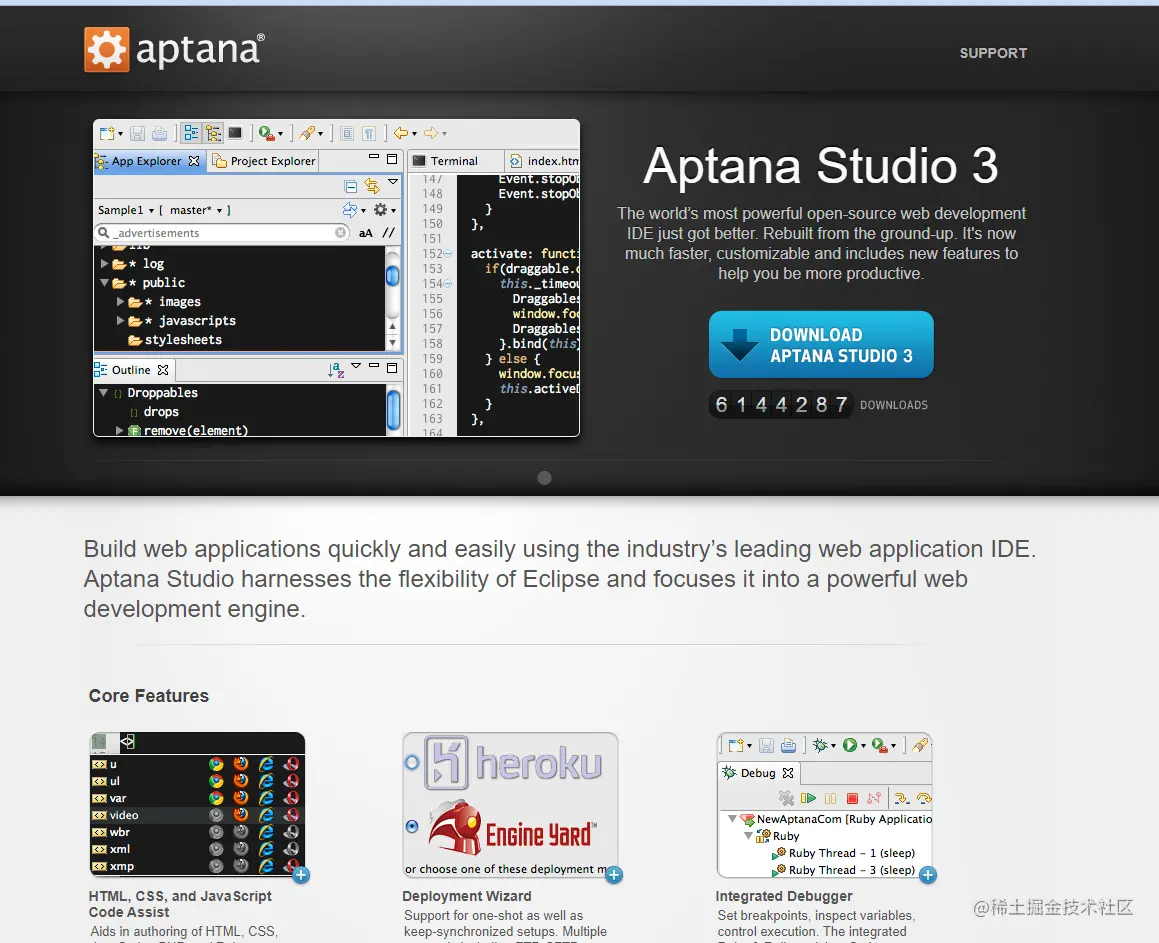The height and width of the screenshot is (943, 1159).
Task: Click the fold marker at line 152
Action: 448,253
